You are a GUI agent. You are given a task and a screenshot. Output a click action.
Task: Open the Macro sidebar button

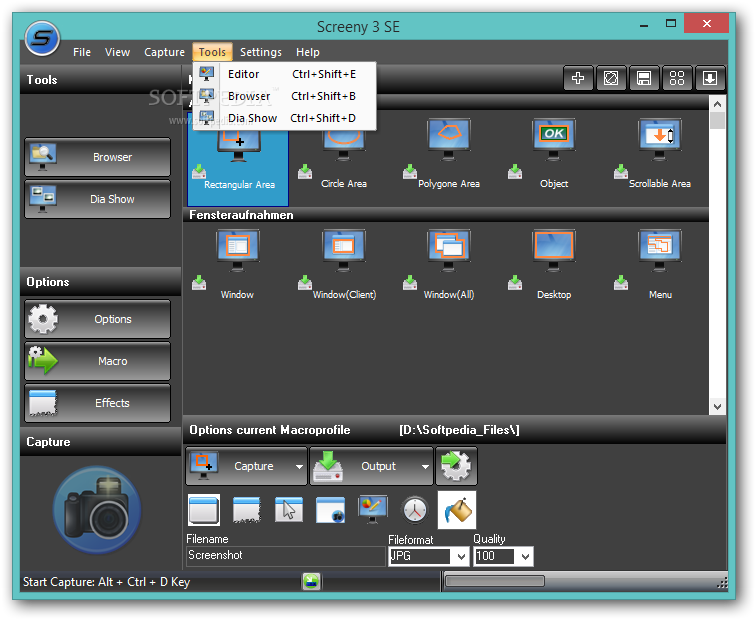(x=97, y=361)
